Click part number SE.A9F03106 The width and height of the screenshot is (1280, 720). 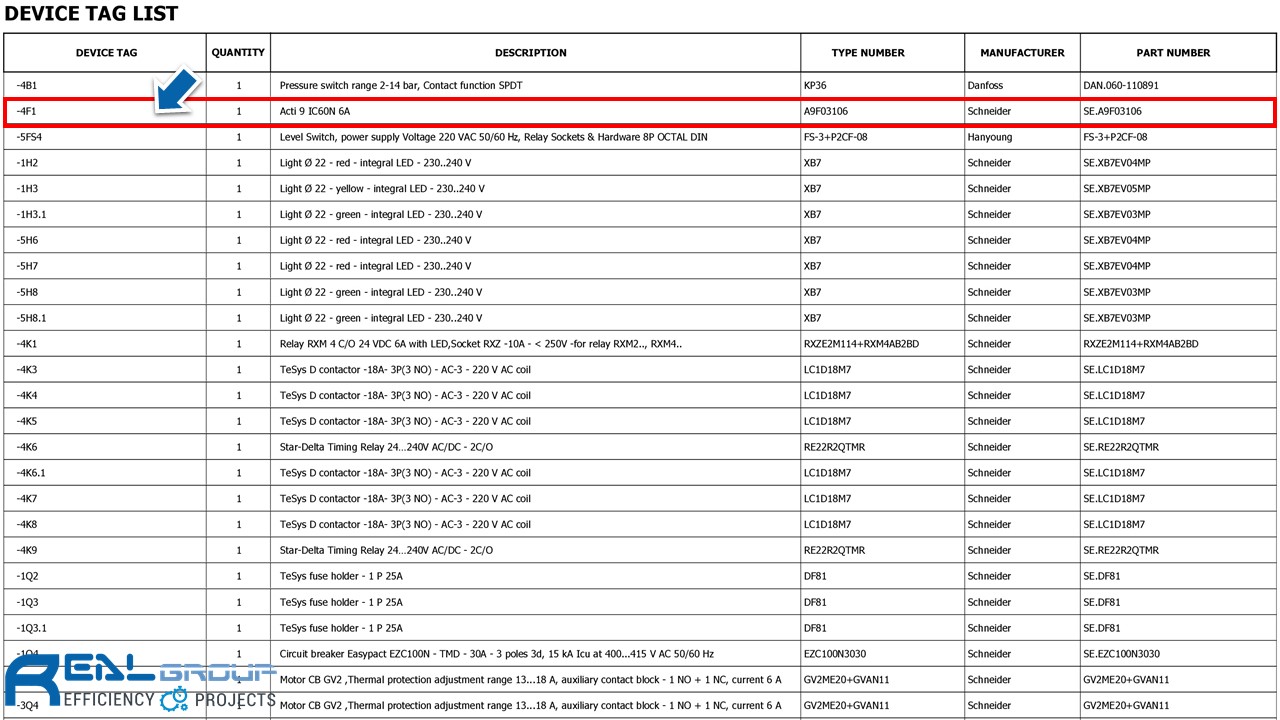pyautogui.click(x=1112, y=112)
